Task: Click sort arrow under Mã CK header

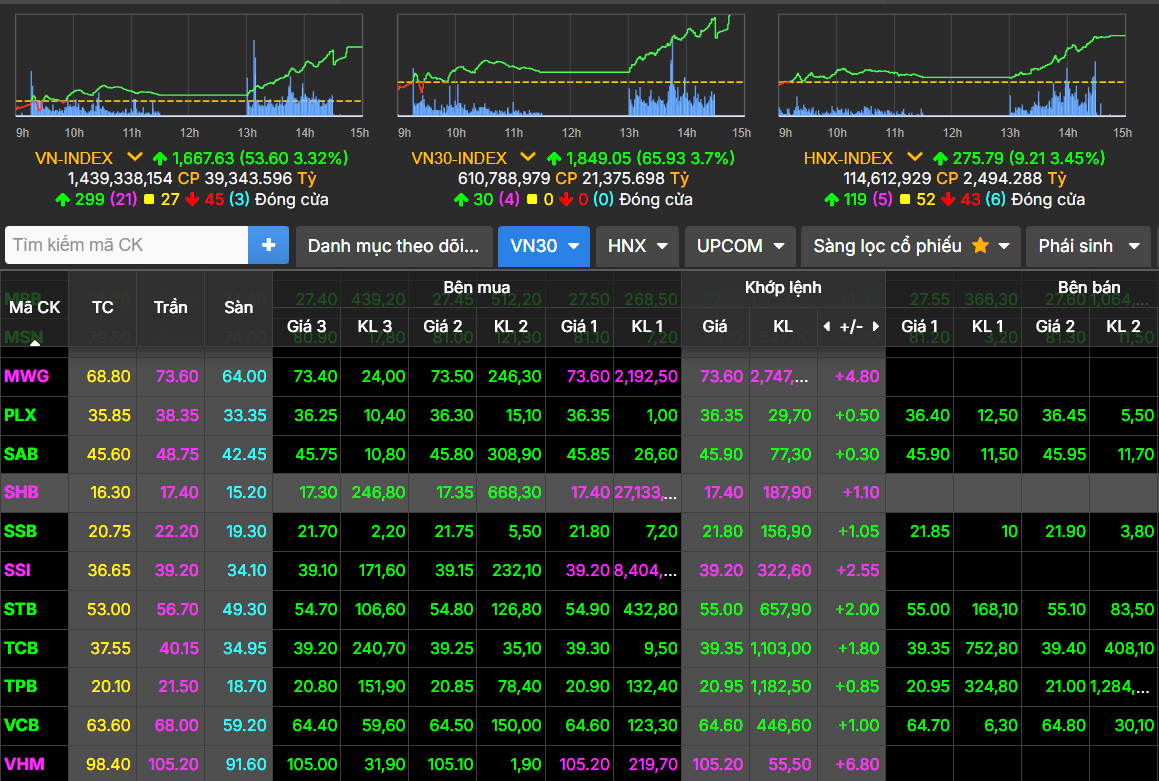Action: (35, 342)
